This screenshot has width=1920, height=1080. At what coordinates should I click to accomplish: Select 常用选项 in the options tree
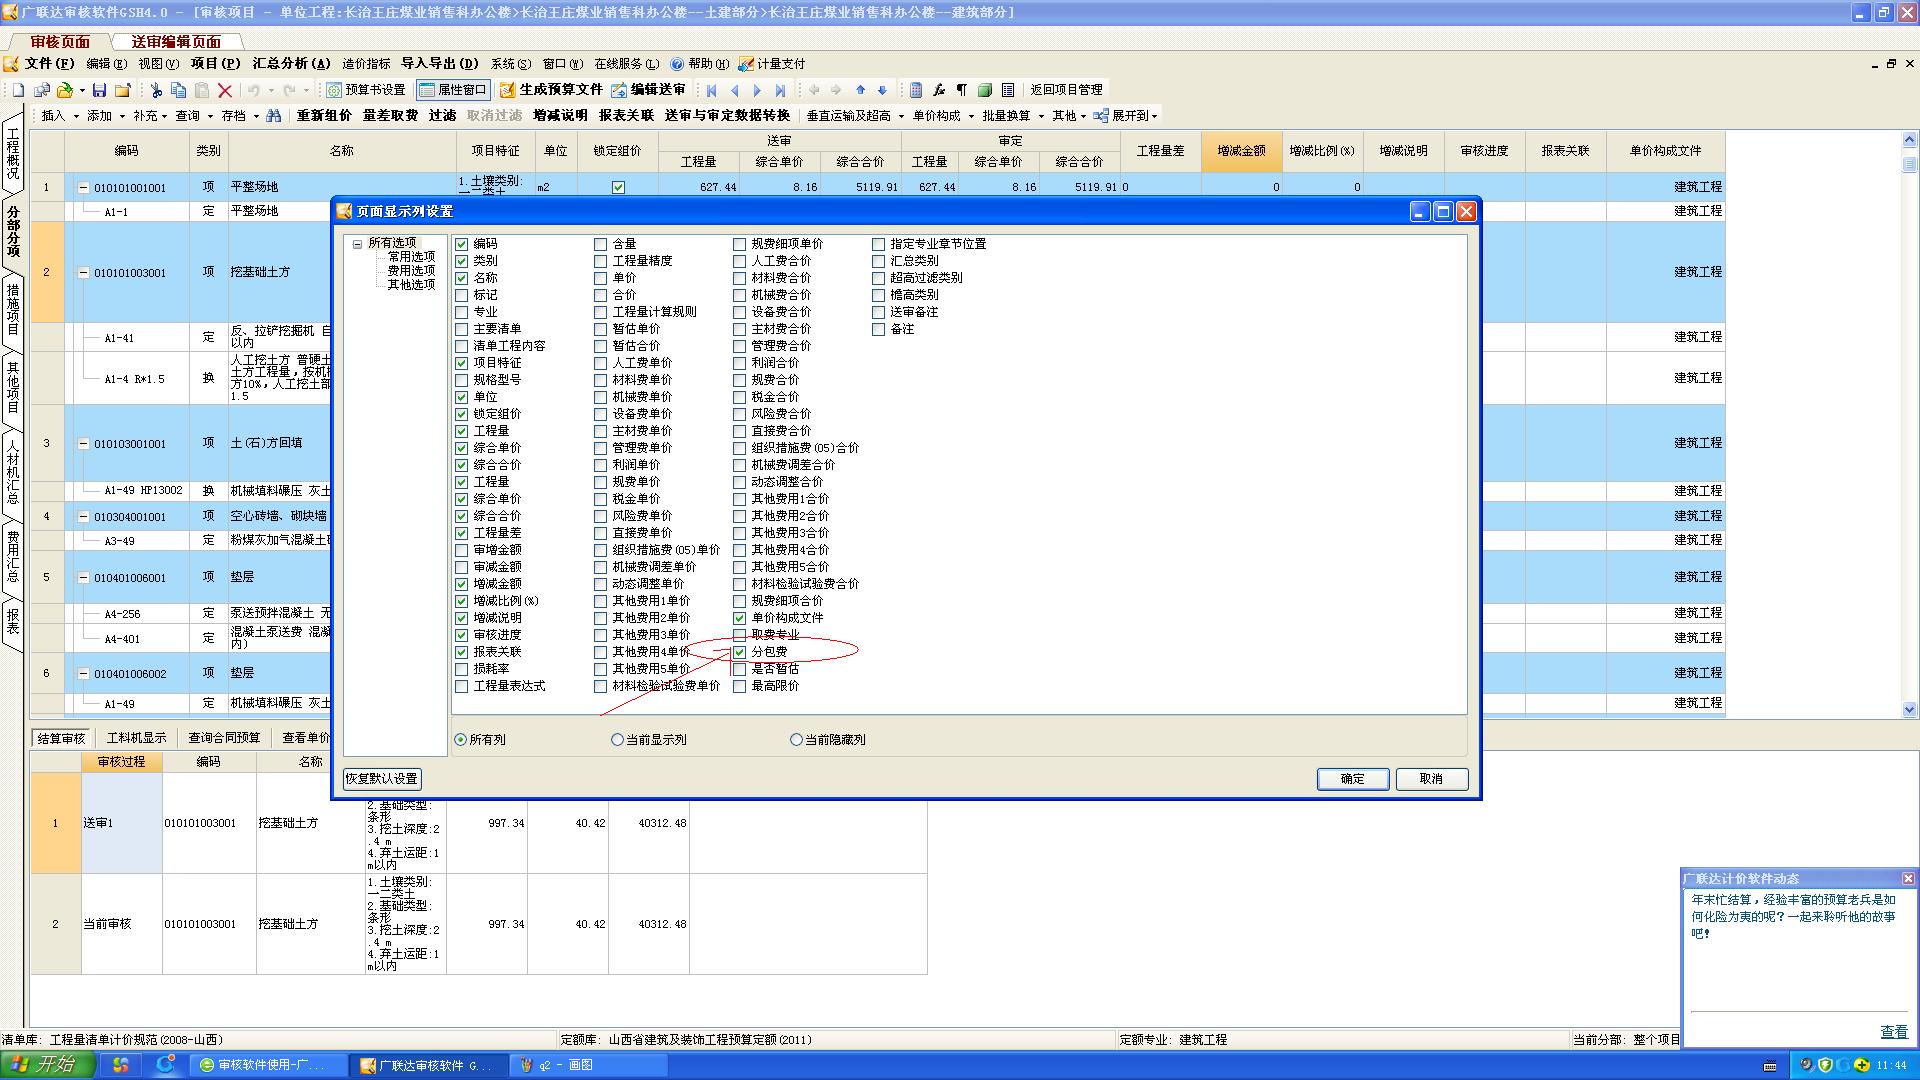[x=412, y=257]
